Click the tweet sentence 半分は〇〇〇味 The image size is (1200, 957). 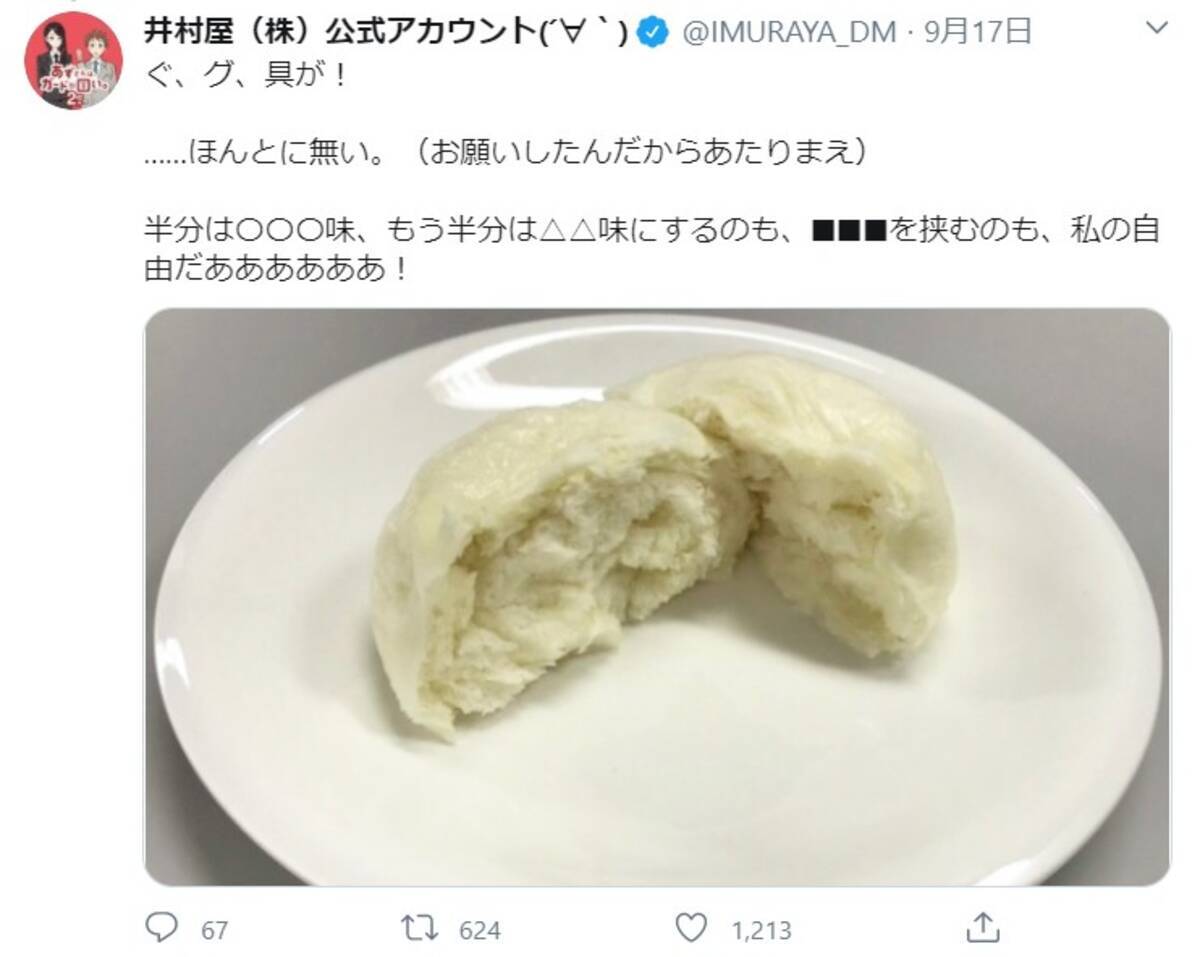(652, 232)
